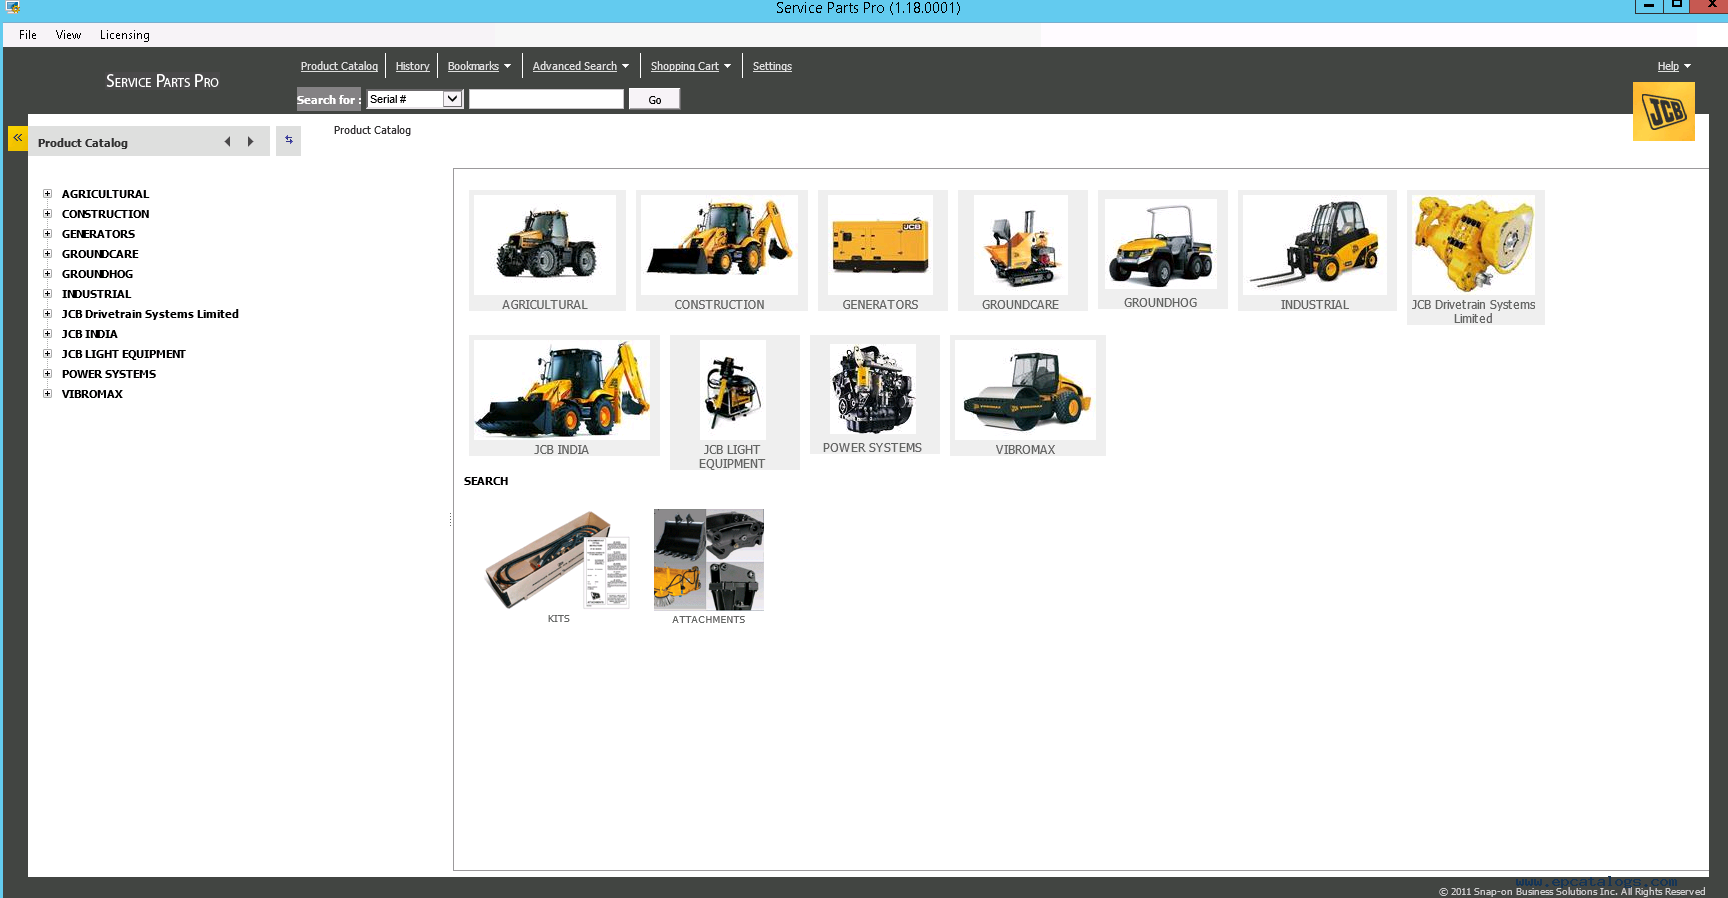Open the Advanced Search dropdown menu
1728x898 pixels.
581,66
